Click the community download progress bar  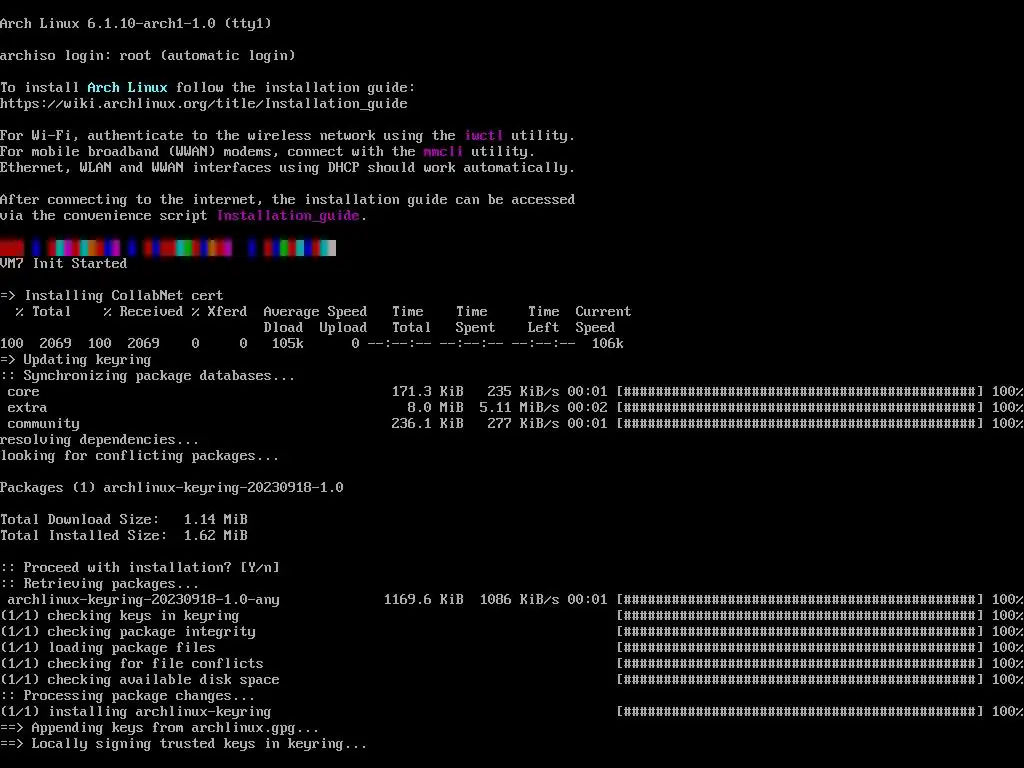800,424
